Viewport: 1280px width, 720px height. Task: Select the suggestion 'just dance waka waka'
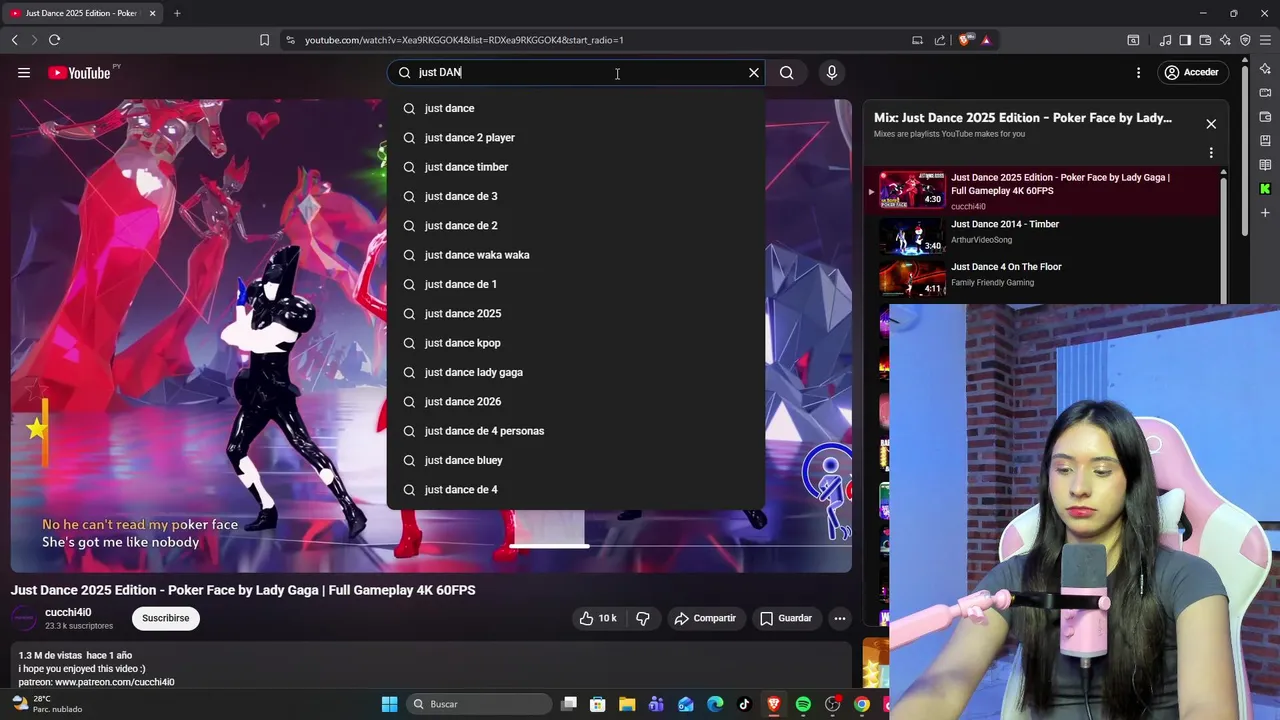coord(575,255)
